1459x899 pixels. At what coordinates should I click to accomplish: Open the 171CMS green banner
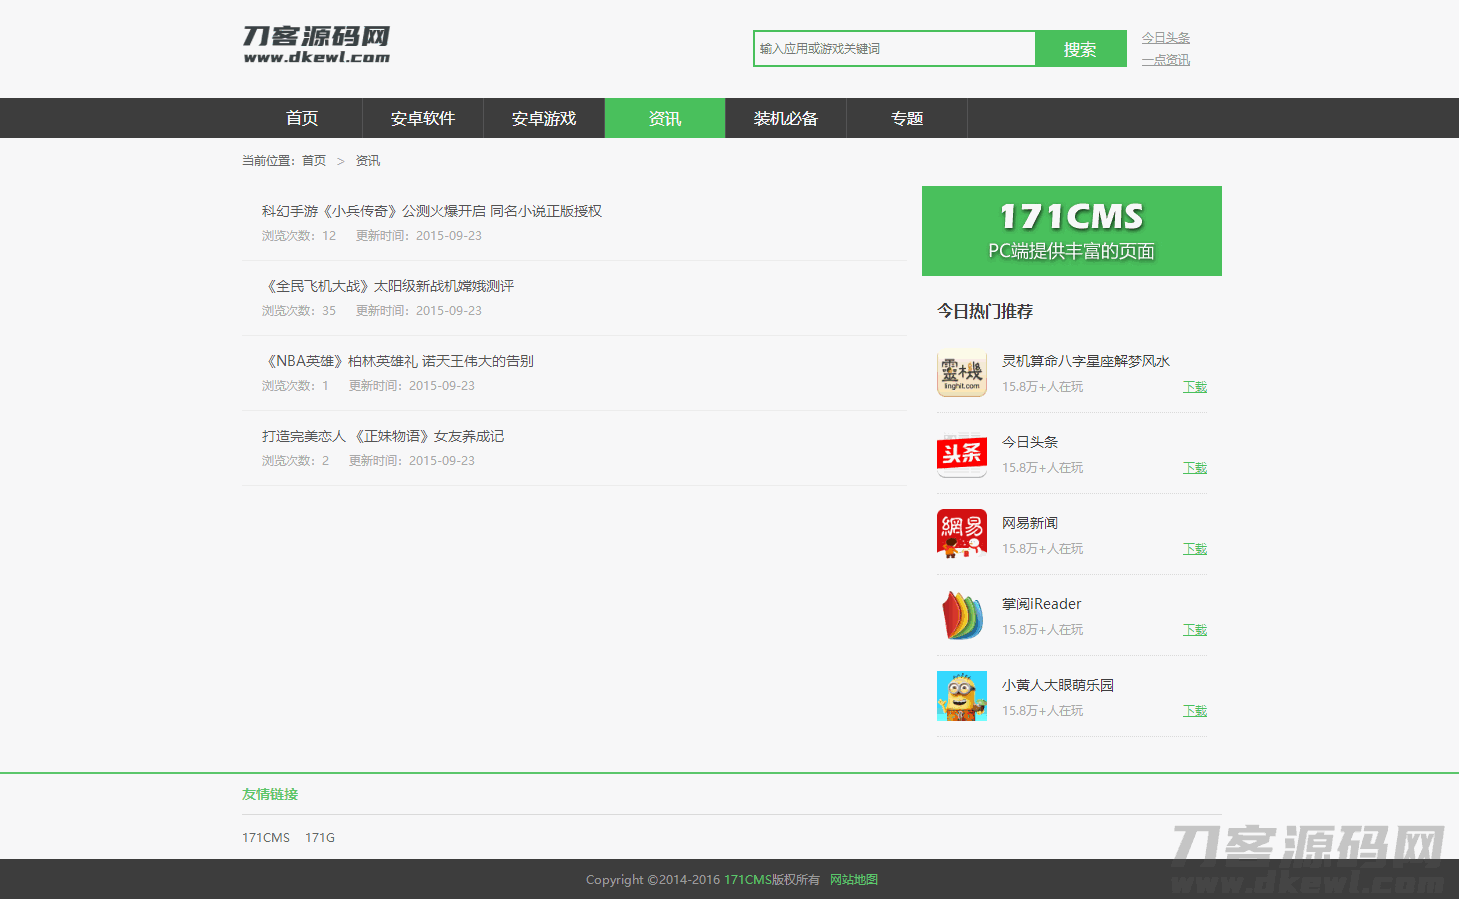tap(1071, 231)
